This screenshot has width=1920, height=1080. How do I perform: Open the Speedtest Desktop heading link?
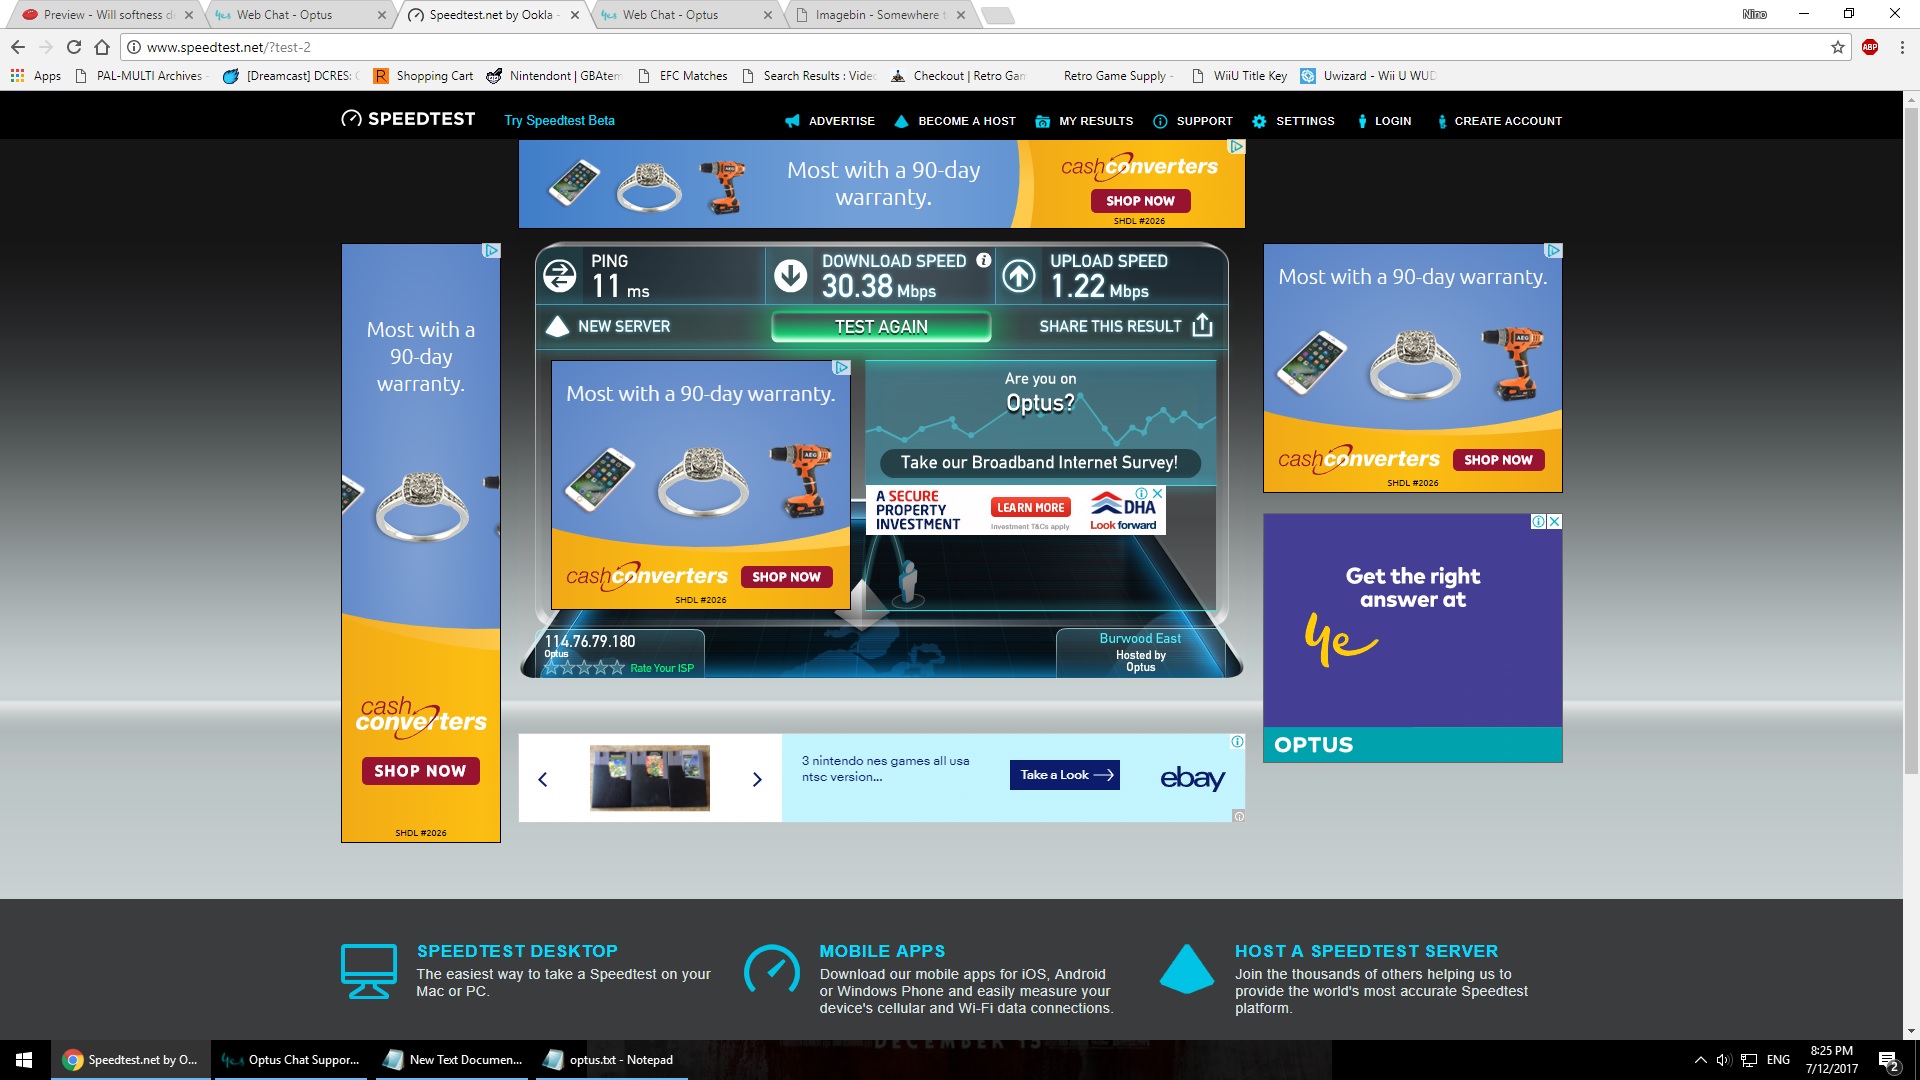click(x=517, y=951)
